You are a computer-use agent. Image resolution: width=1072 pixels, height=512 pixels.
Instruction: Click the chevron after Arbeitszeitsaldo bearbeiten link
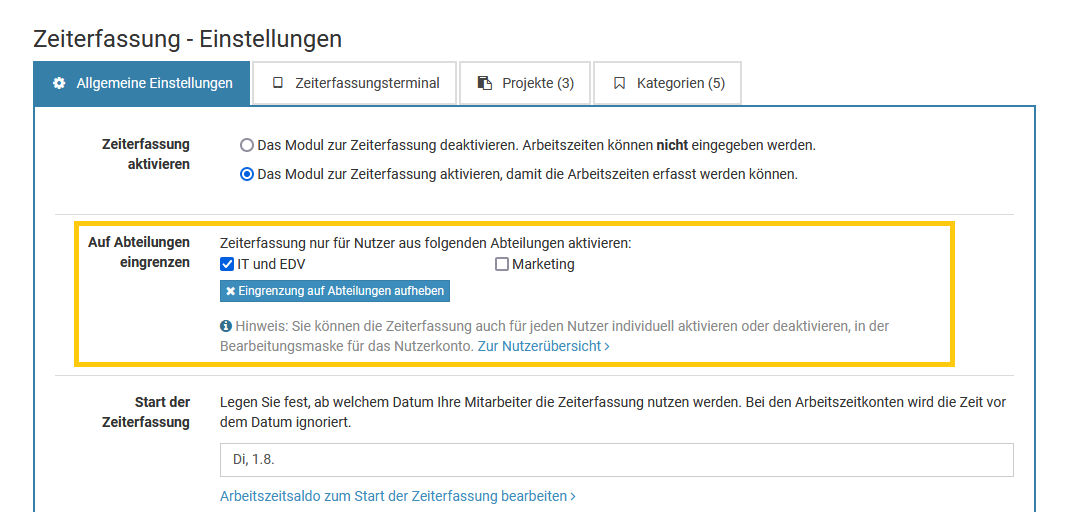pyautogui.click(x=572, y=496)
